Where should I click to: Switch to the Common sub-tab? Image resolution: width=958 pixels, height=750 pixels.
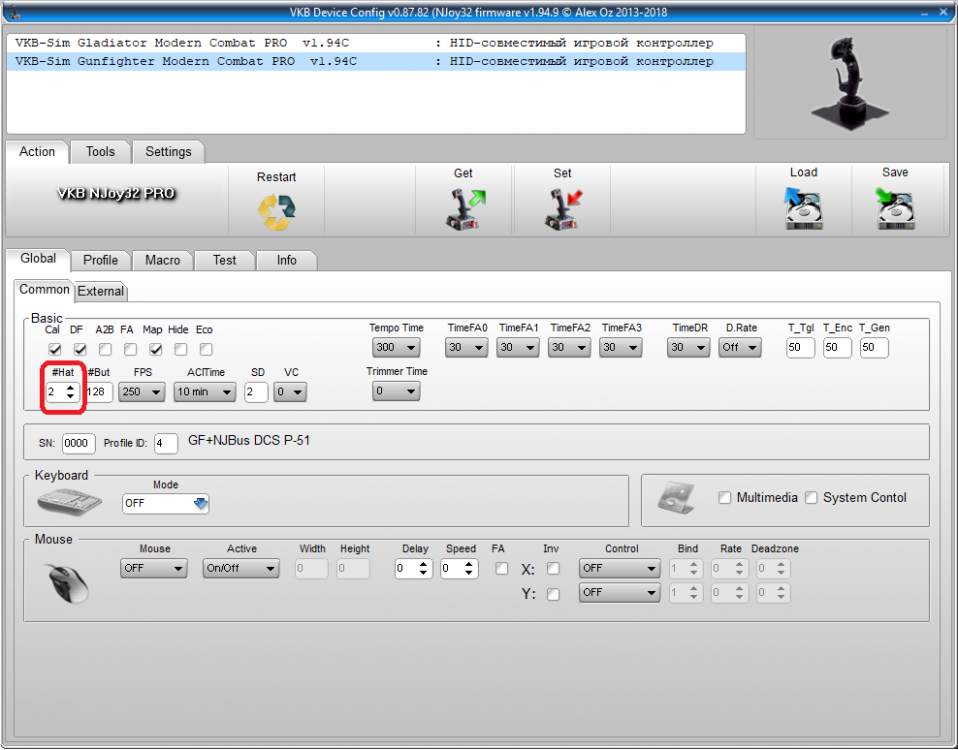[44, 289]
